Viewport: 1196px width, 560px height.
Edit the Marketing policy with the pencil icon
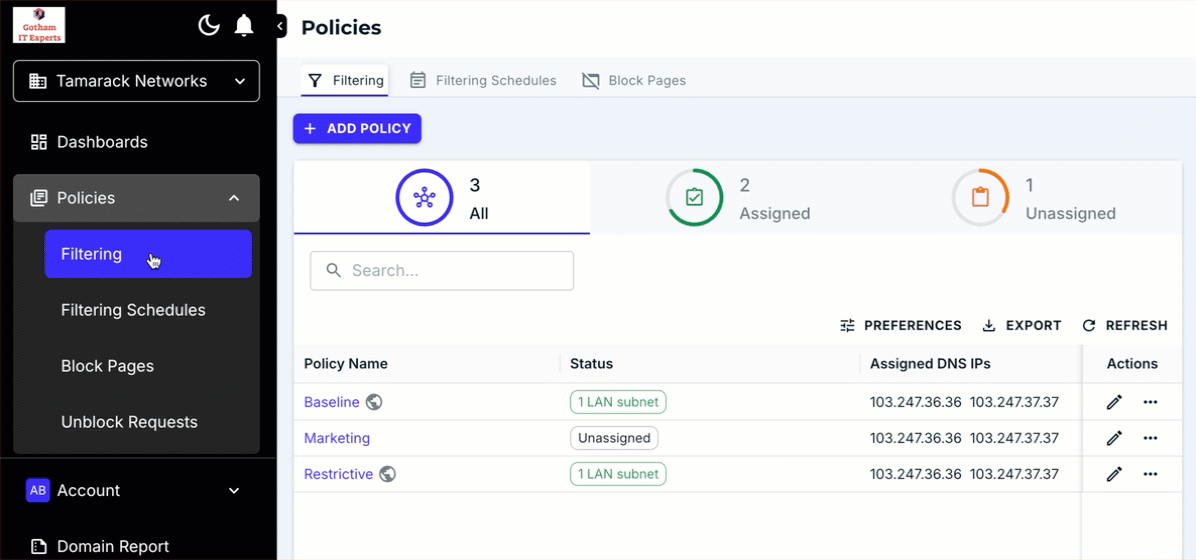(1114, 438)
